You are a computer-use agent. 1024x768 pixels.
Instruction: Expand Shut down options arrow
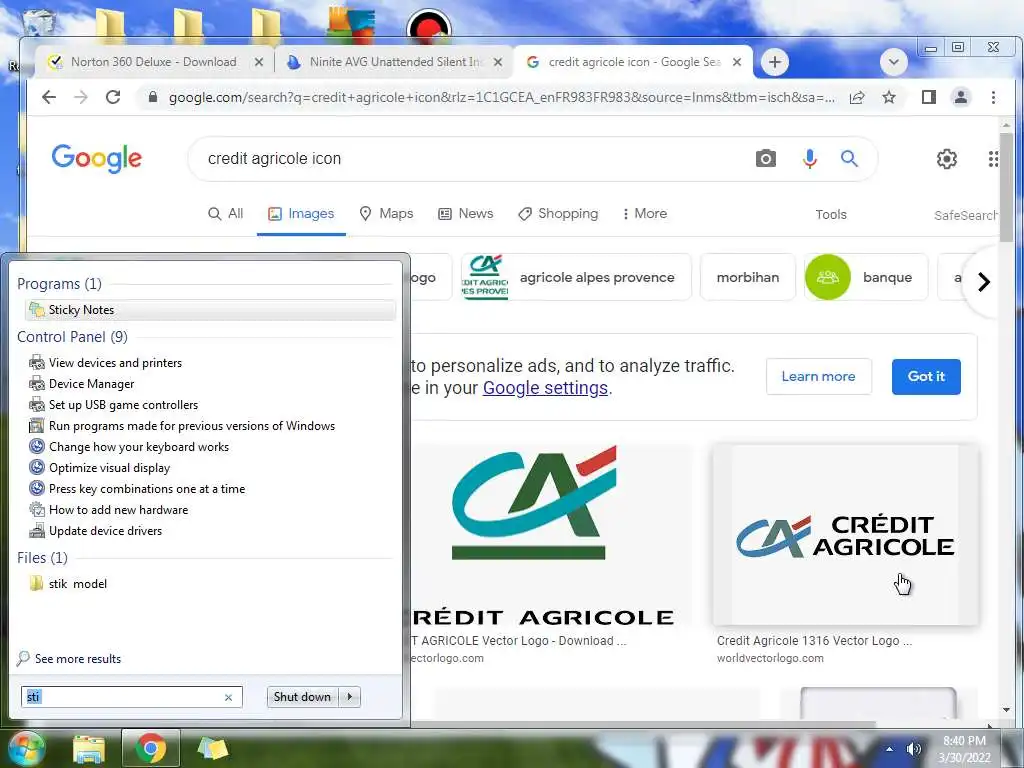(350, 697)
